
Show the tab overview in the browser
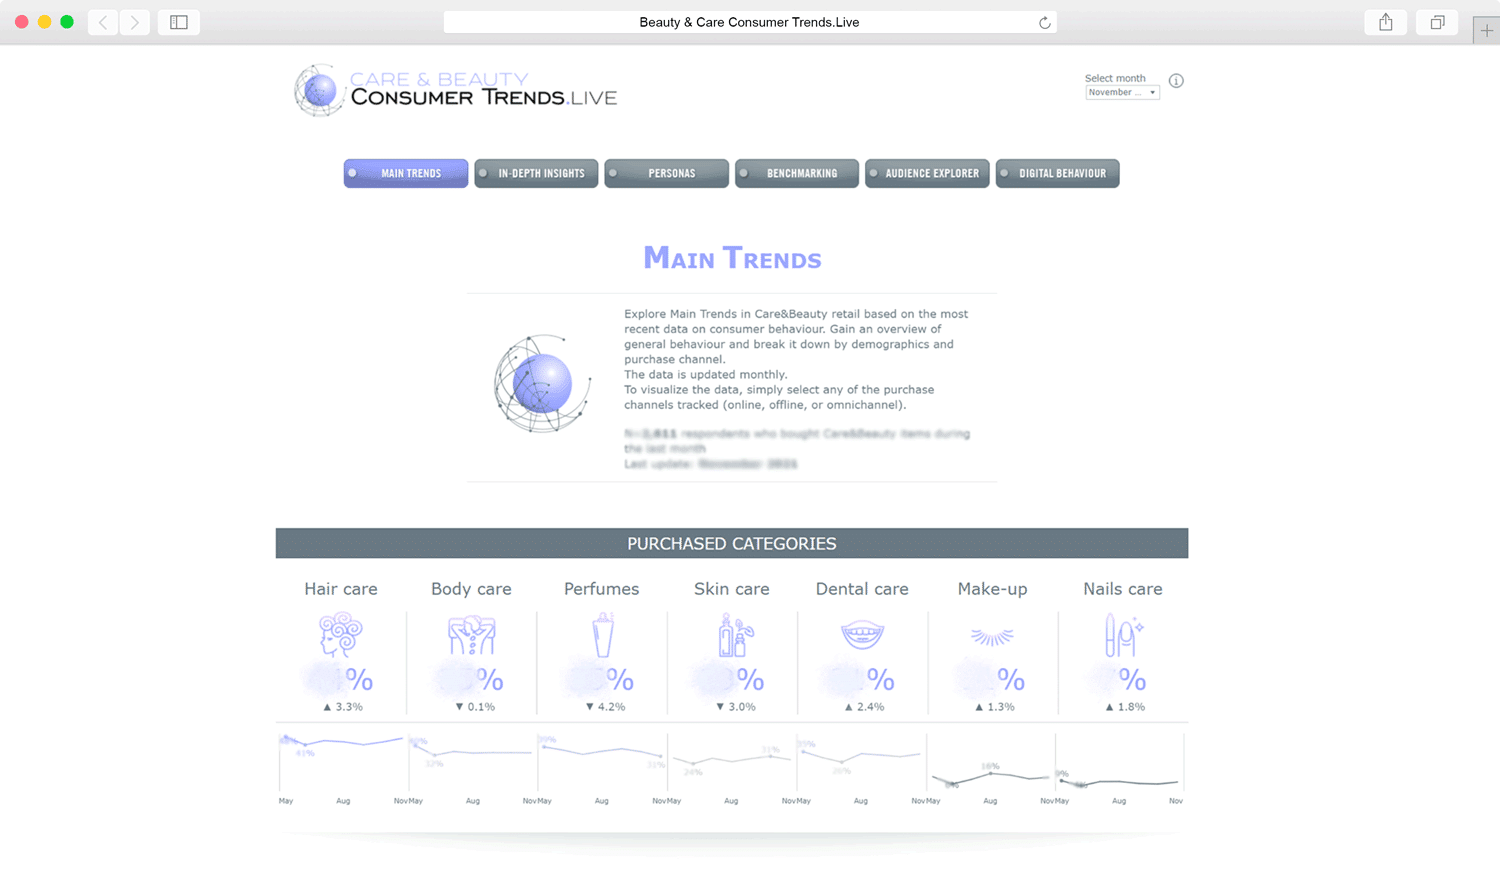(x=1437, y=22)
